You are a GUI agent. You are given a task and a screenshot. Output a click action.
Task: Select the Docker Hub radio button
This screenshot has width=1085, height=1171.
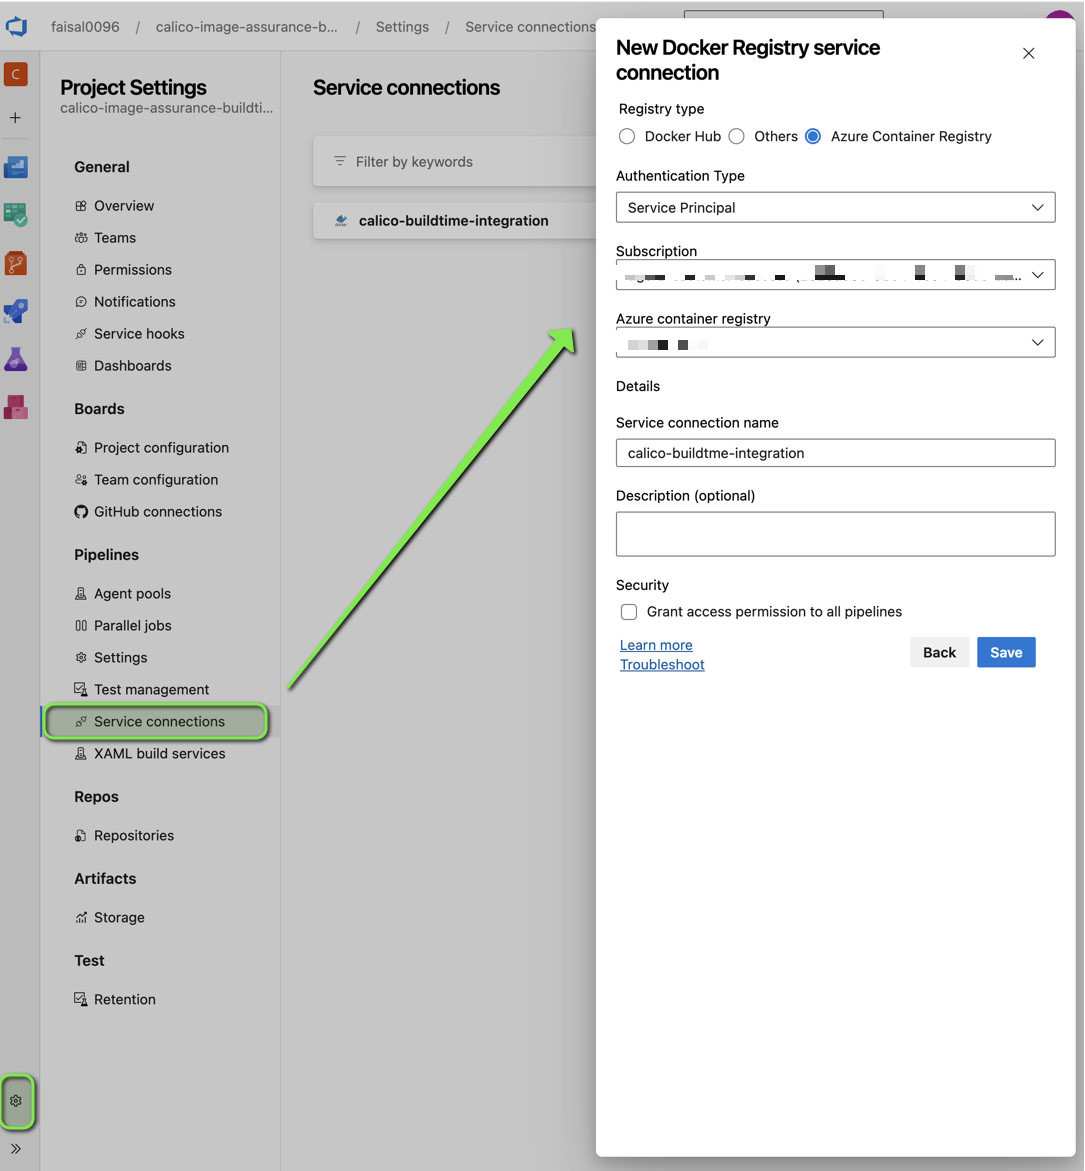[627, 137]
